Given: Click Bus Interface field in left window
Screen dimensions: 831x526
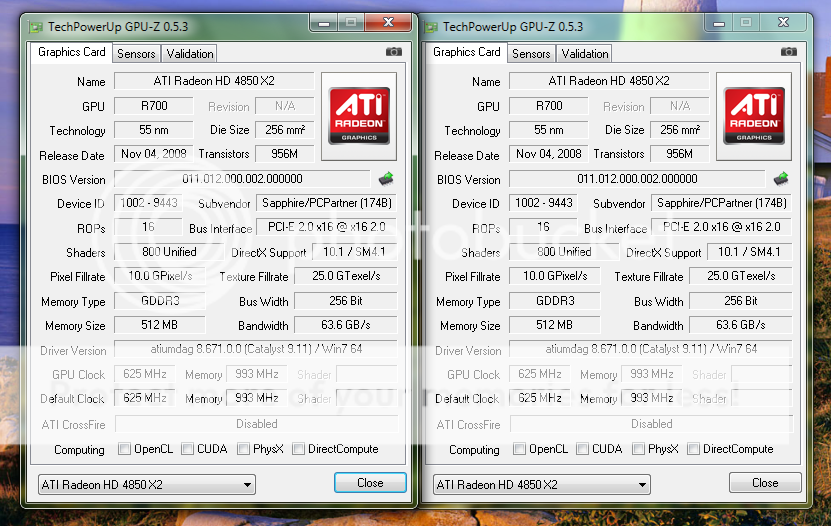Looking at the screenshot, I should [326, 227].
